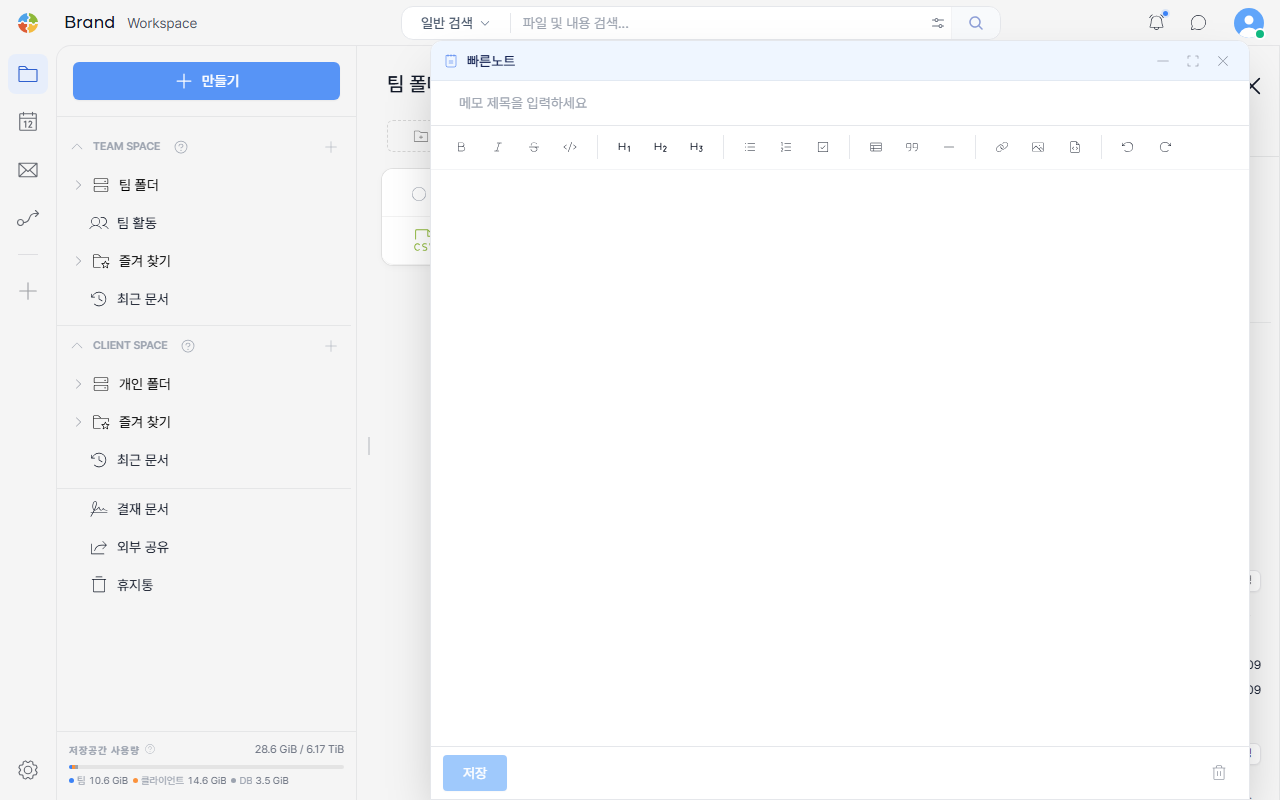Expand the 개인 폴더 tree node

78,384
